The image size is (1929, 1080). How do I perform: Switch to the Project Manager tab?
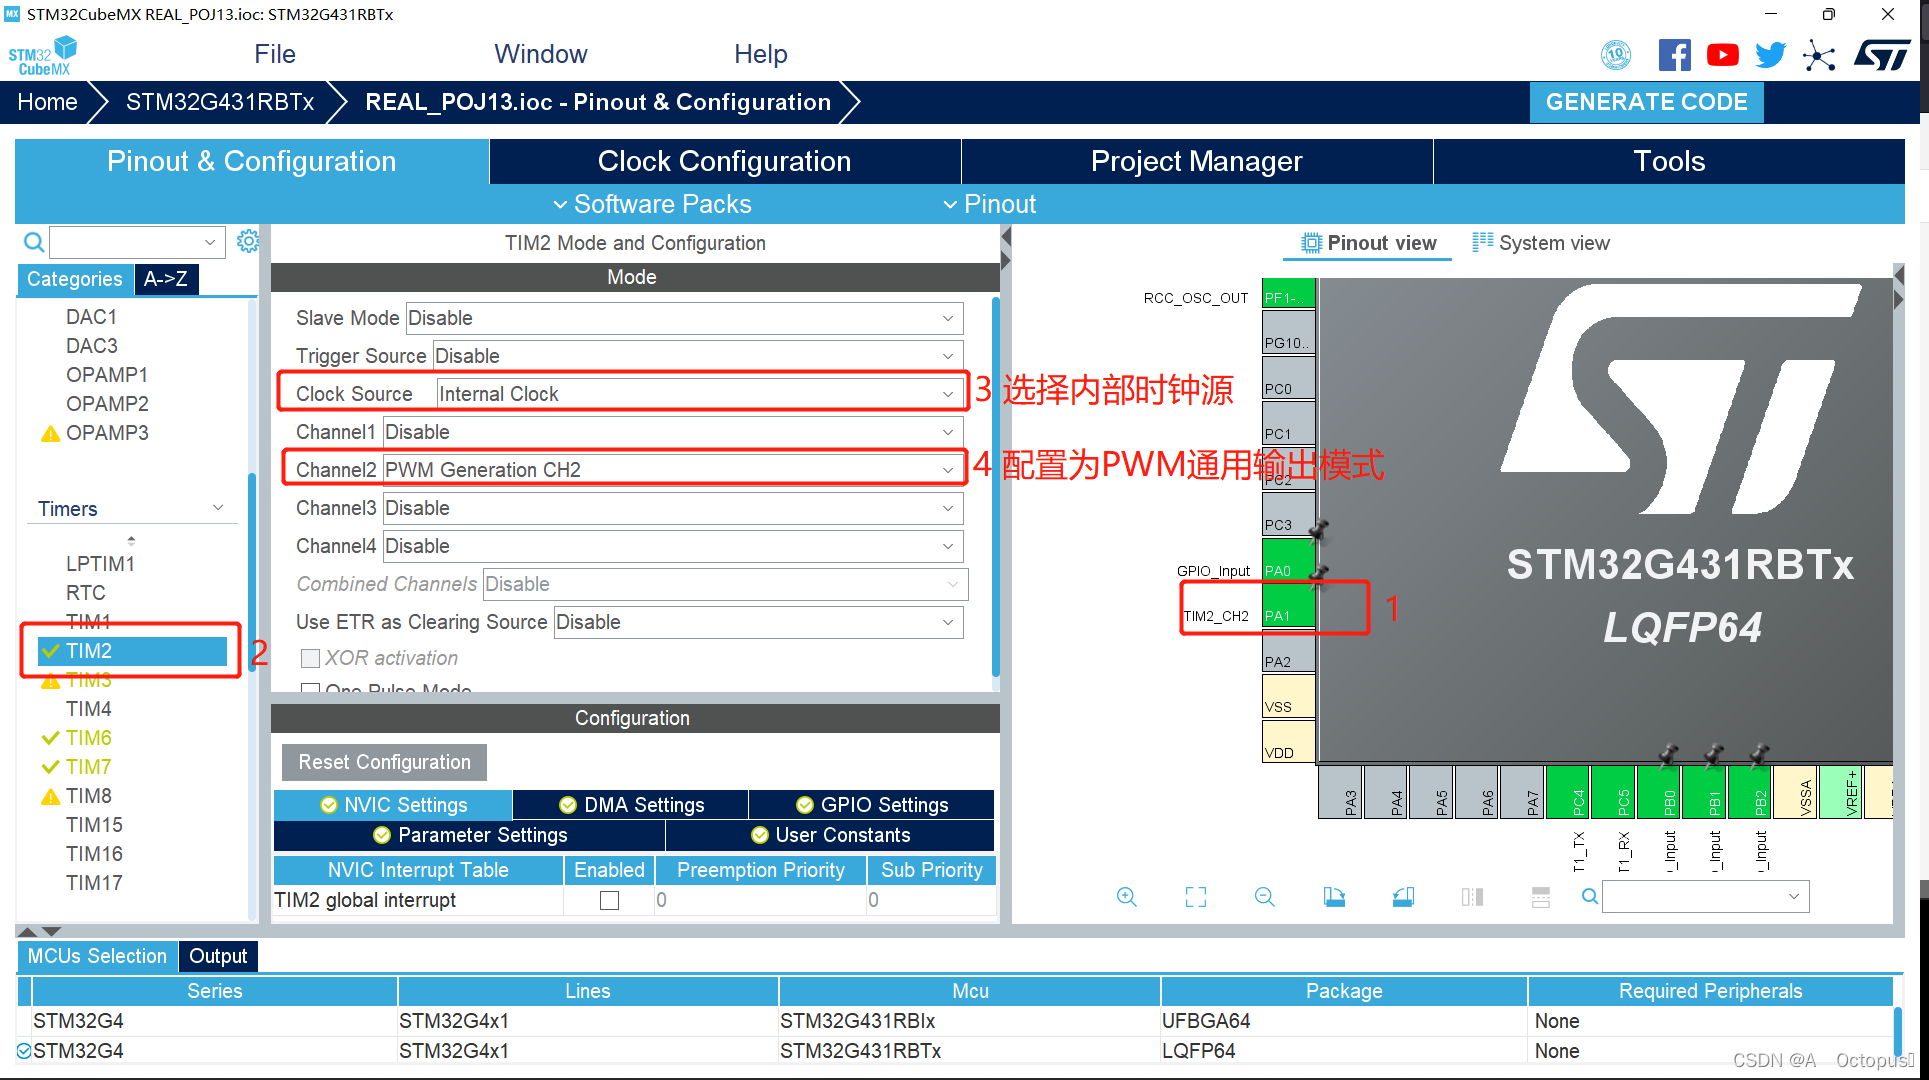pos(1196,162)
